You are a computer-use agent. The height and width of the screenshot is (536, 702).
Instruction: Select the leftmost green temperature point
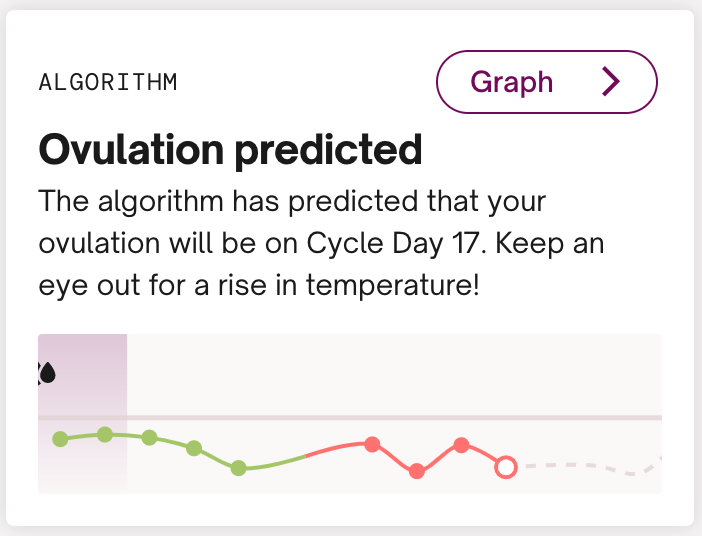tap(60, 438)
